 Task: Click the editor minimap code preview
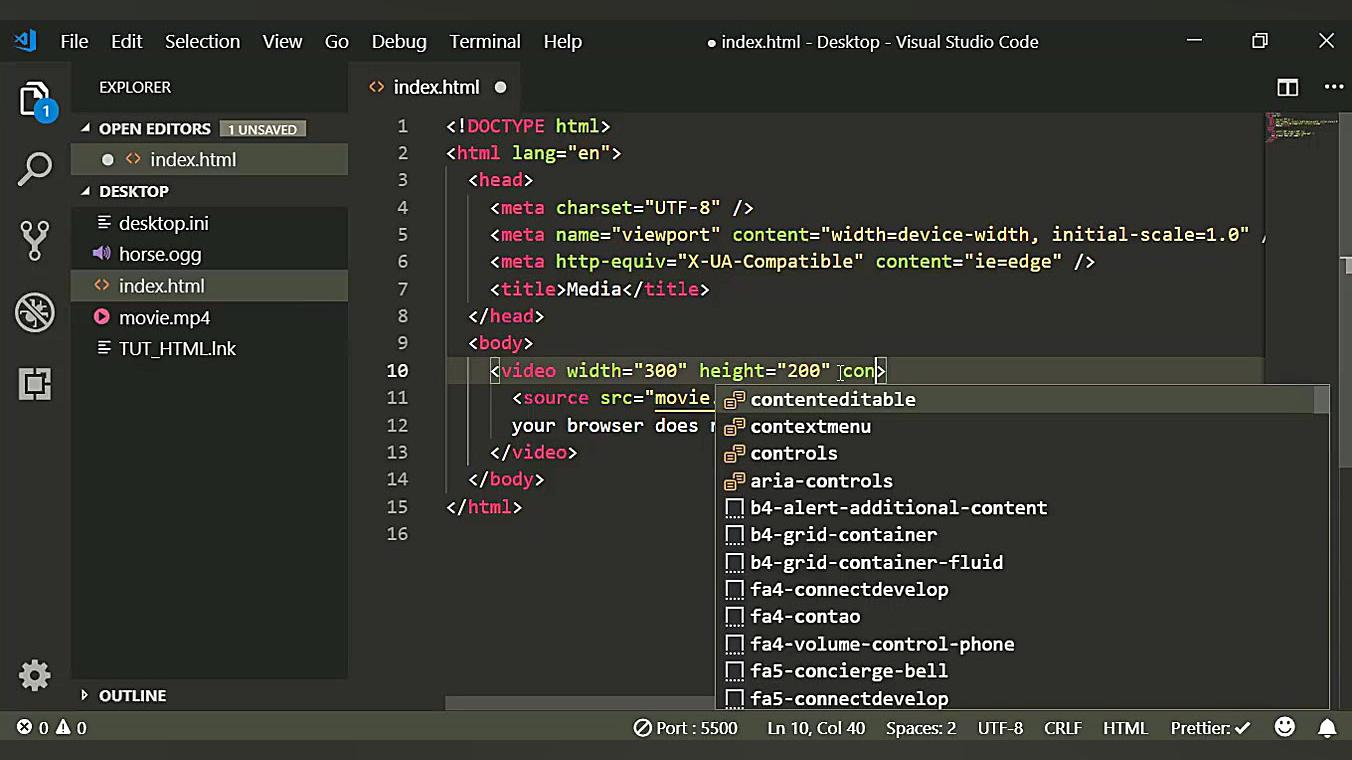[x=1300, y=128]
